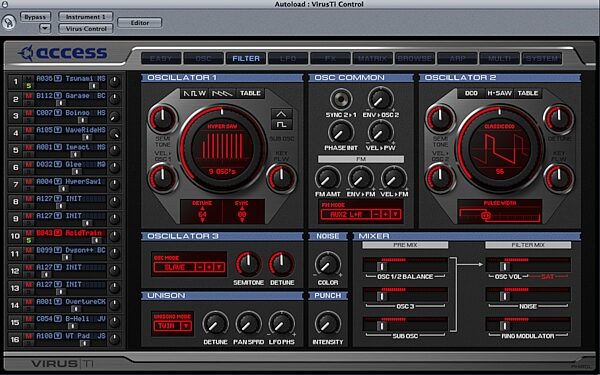Open preset dropdown for C054 B-Heli
Screen dimensions: 600x375
(x=57, y=318)
